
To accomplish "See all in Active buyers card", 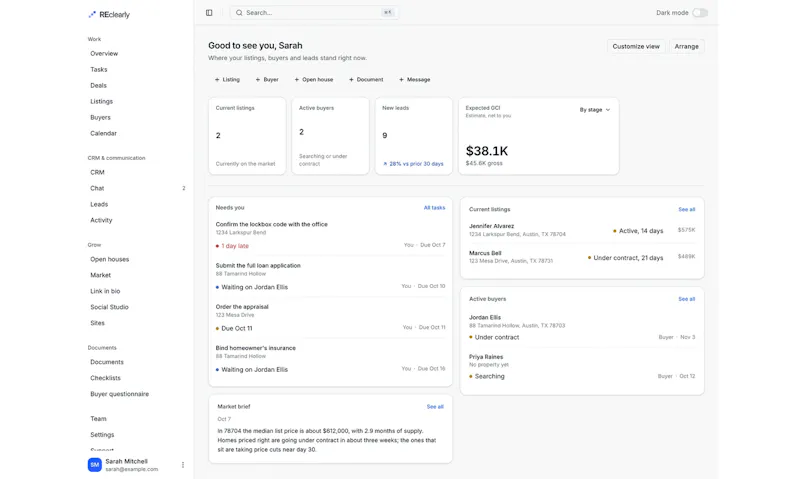I will click(686, 299).
